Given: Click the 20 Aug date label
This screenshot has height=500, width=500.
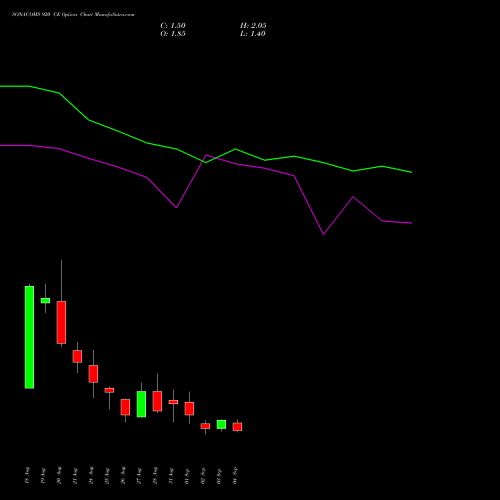Looking at the screenshot, I should pos(59,475).
